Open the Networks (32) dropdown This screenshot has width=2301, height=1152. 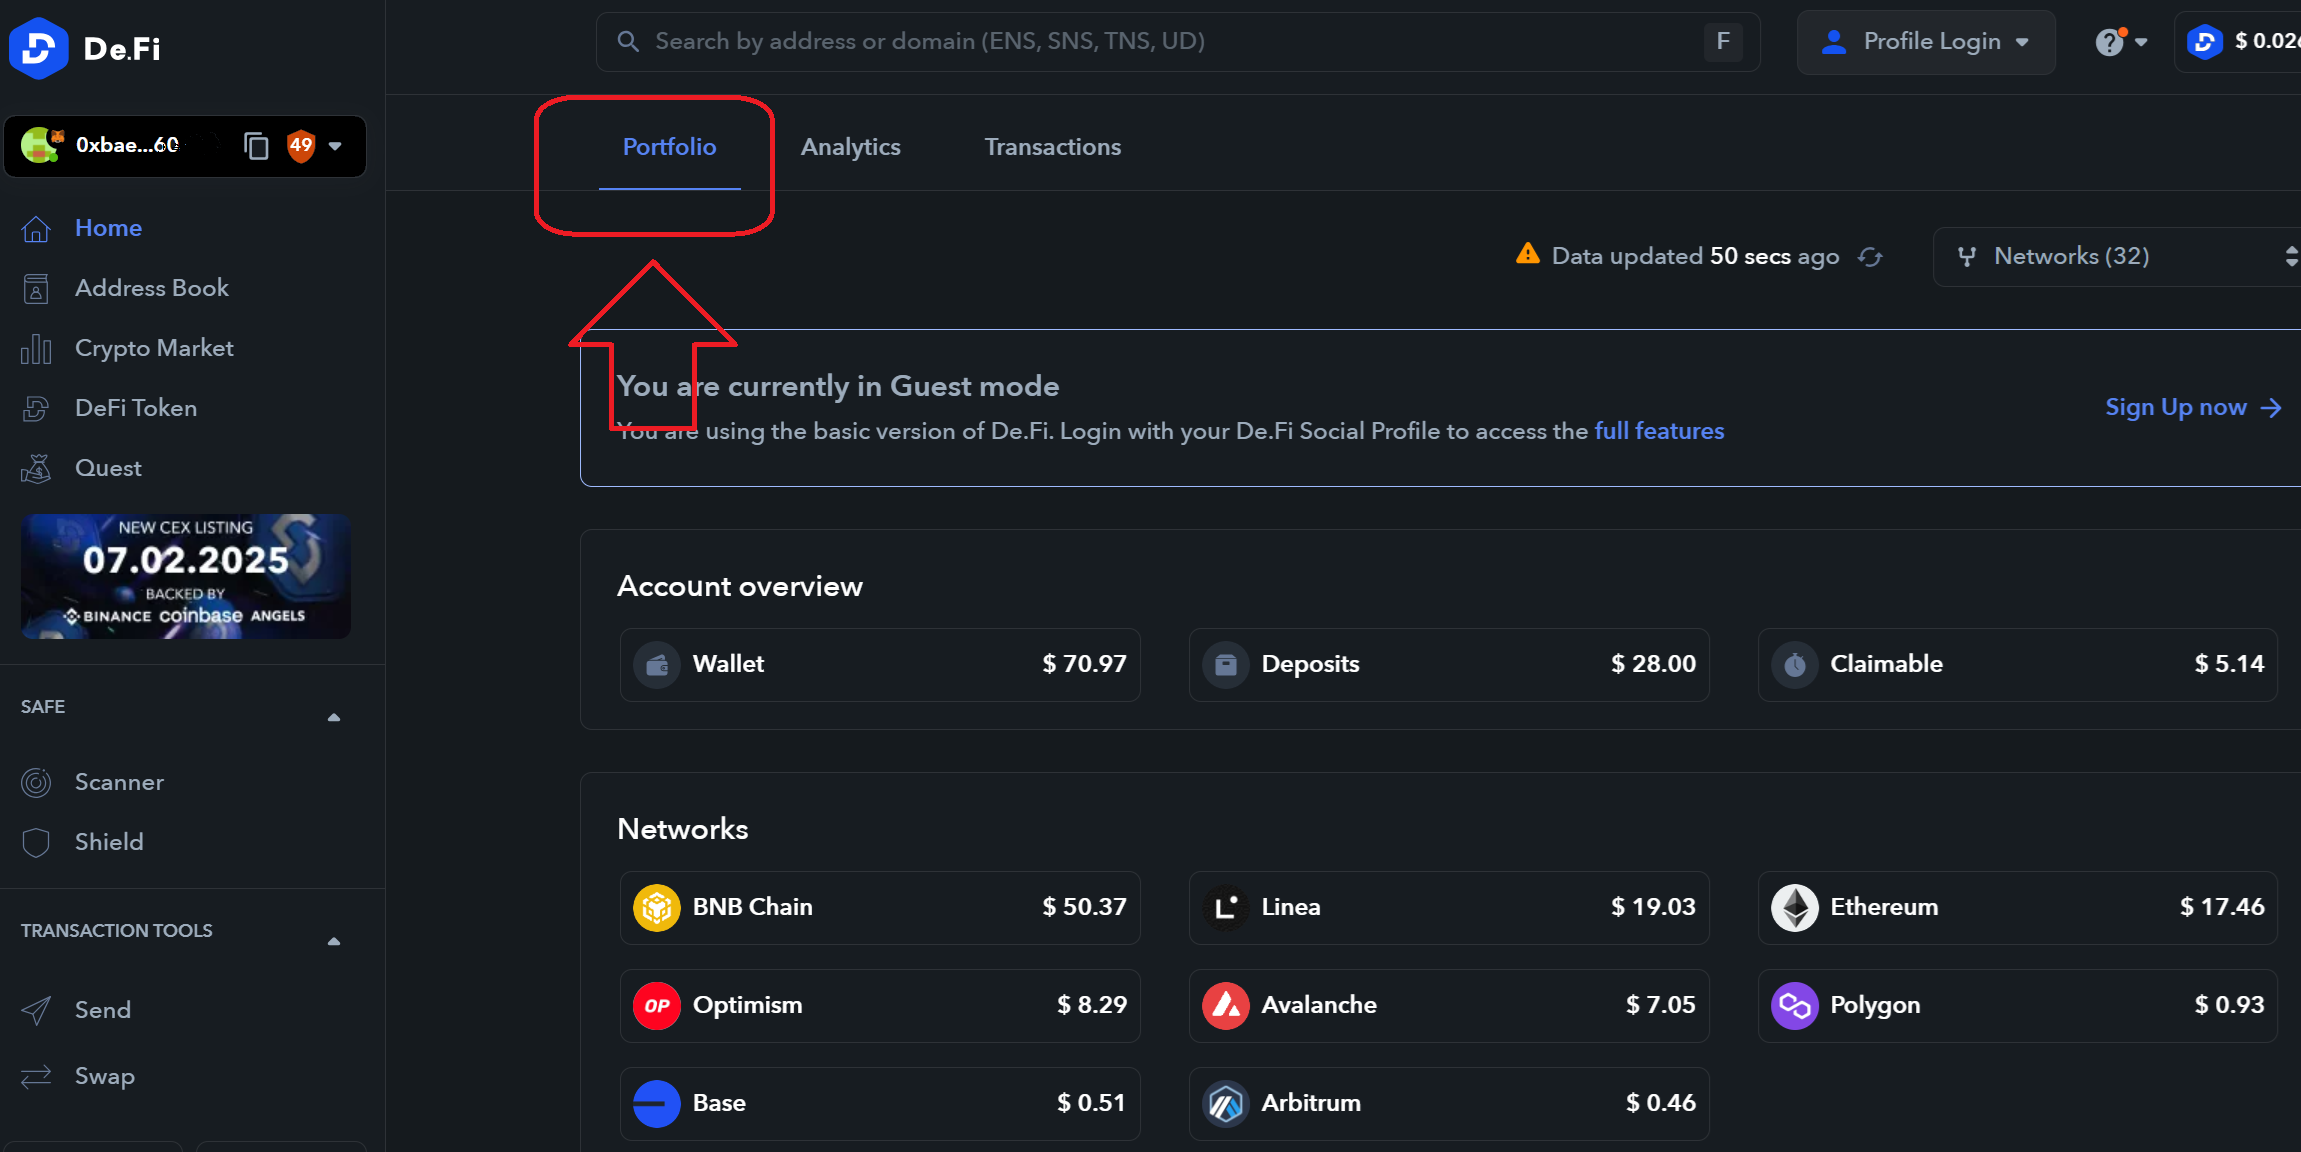pos(2118,257)
